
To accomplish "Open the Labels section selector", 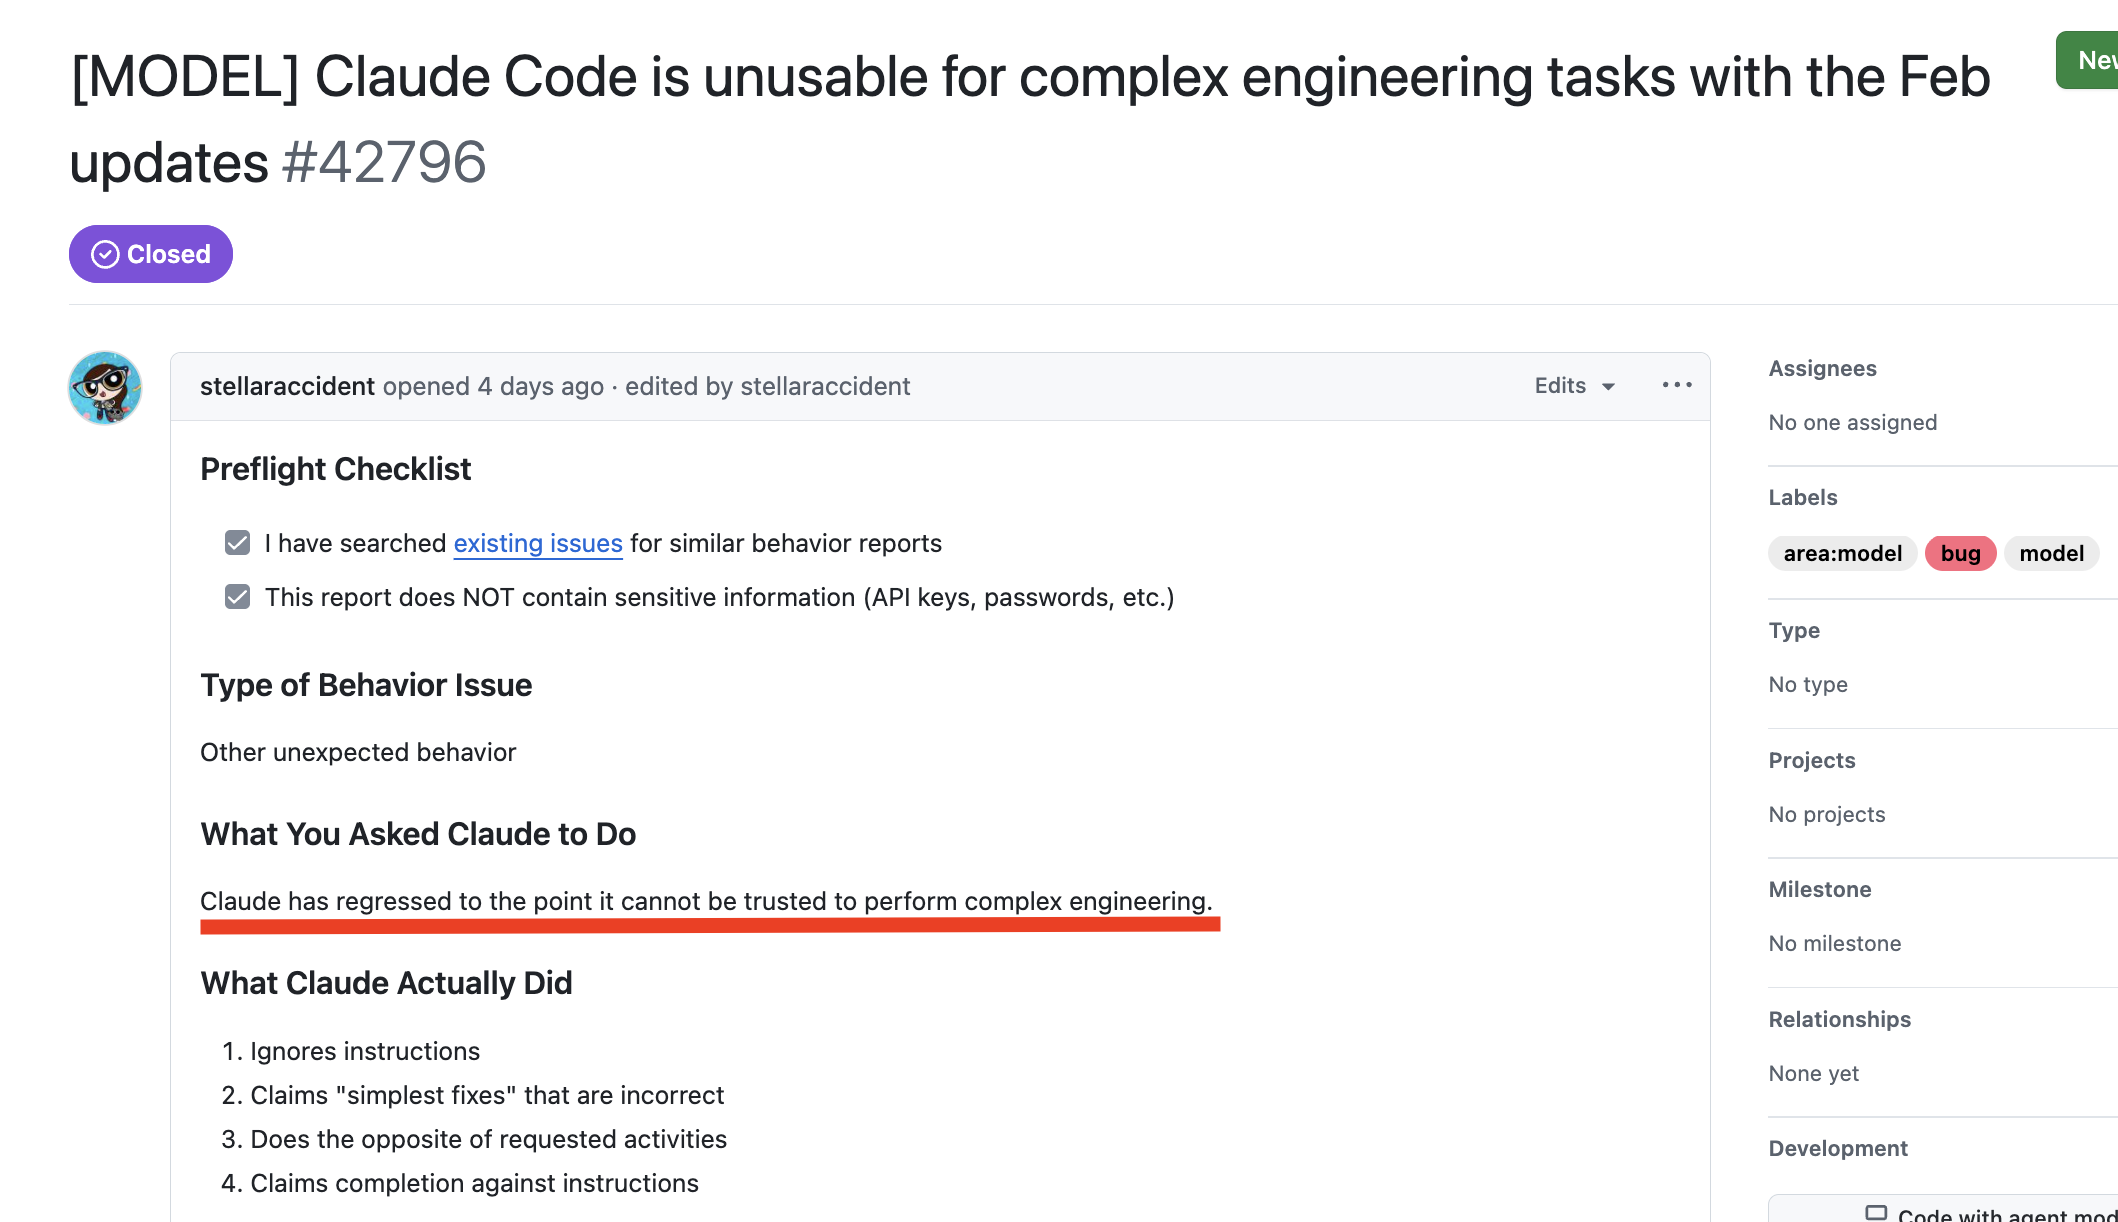I will [x=1802, y=498].
